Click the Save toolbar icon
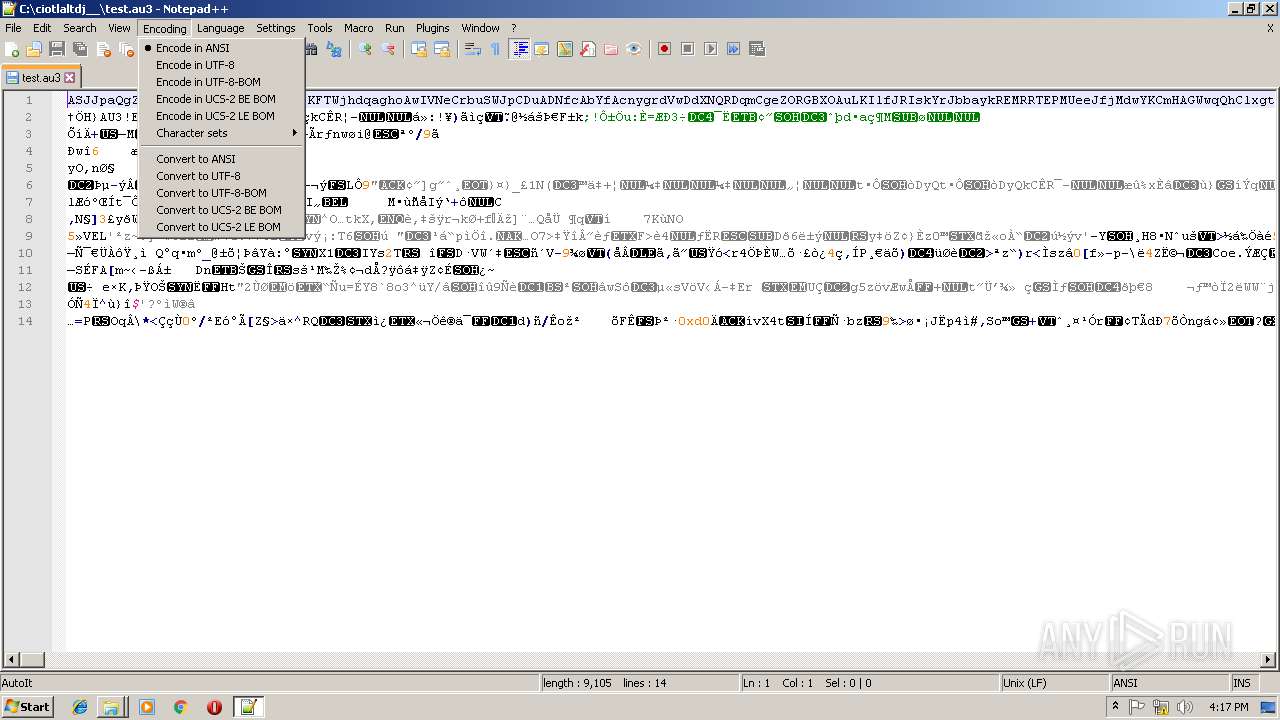The height and width of the screenshot is (720, 1280). click(x=57, y=49)
